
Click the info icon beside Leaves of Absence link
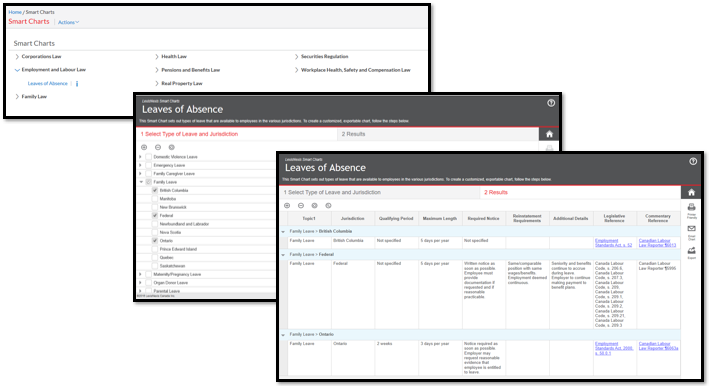[77, 83]
